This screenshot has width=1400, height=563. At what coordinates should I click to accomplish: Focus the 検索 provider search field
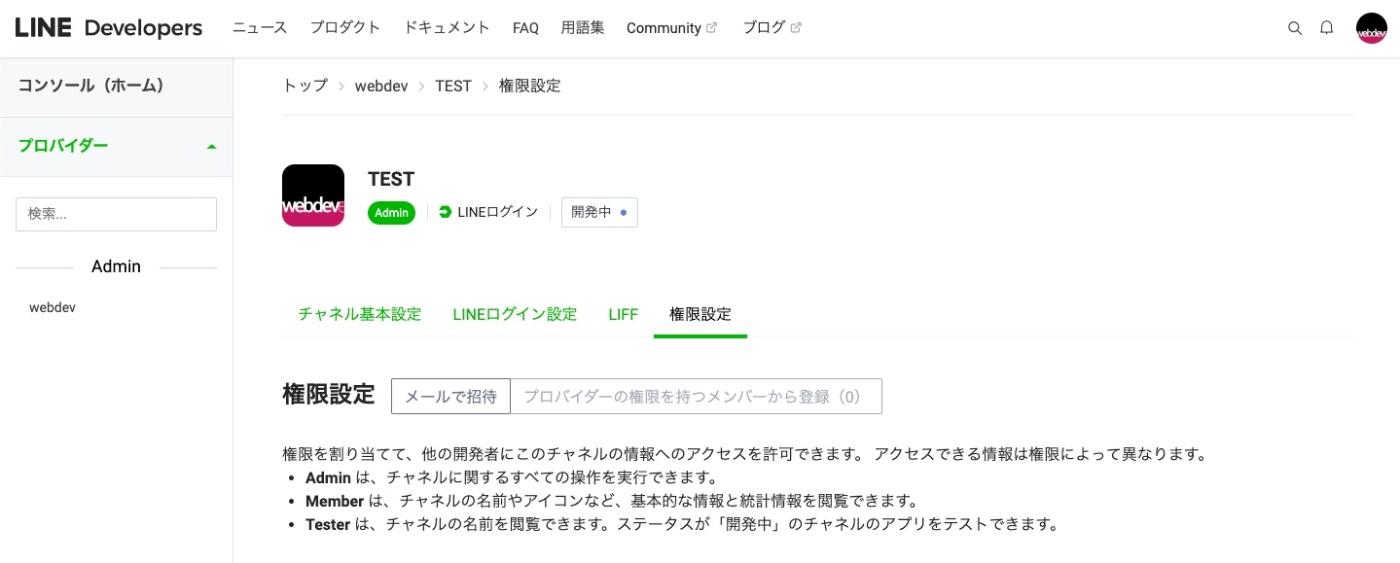pyautogui.click(x=116, y=214)
